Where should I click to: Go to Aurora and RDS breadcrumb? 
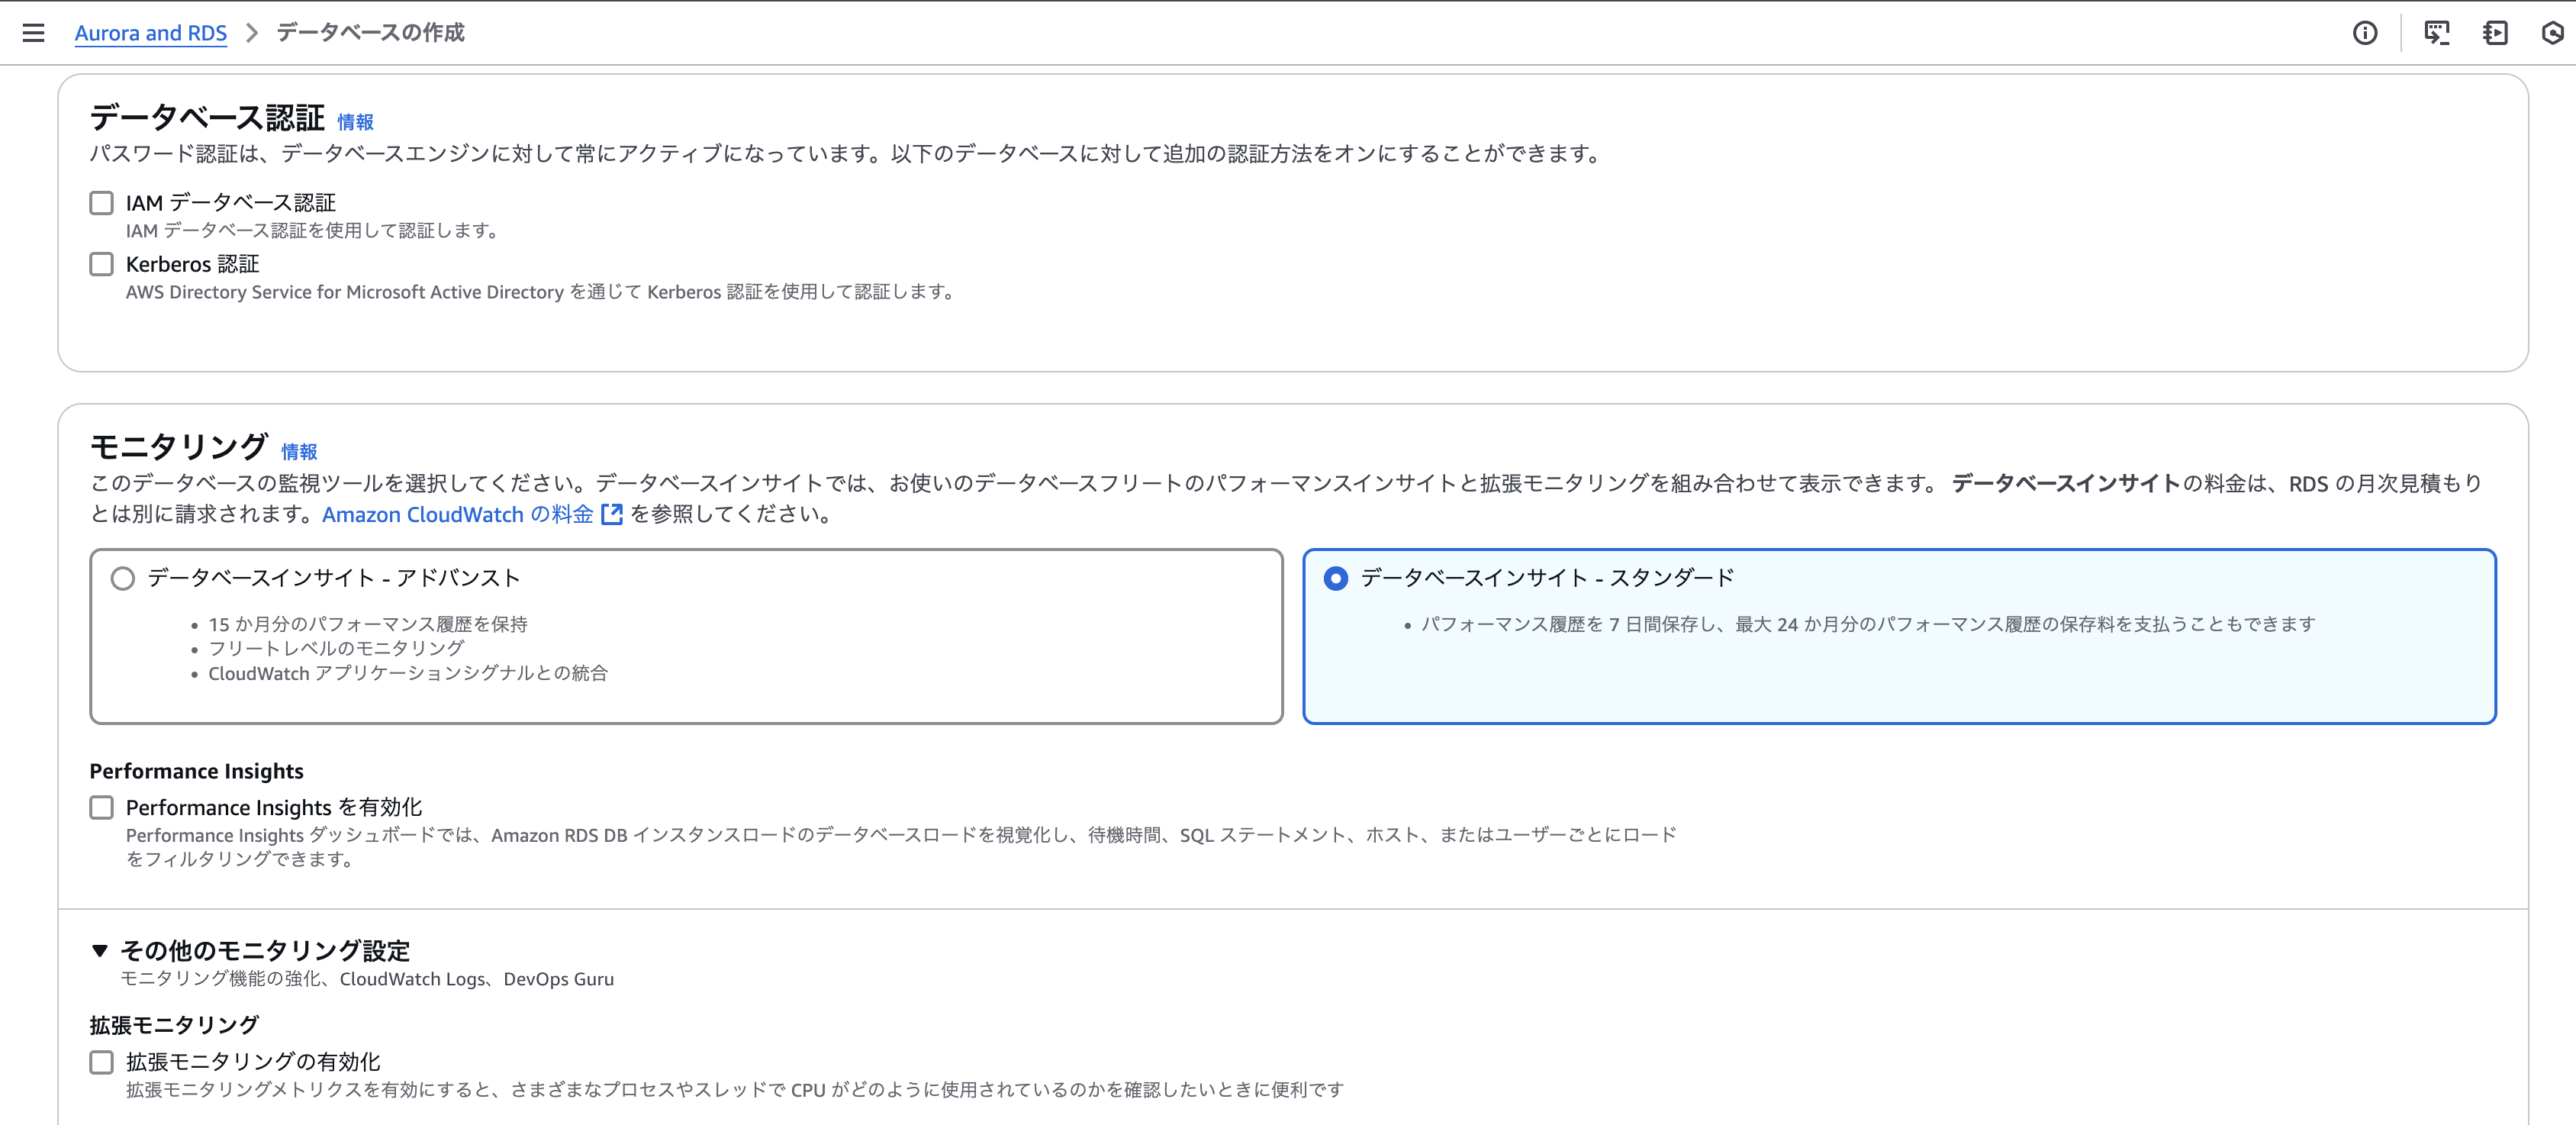coord(151,33)
